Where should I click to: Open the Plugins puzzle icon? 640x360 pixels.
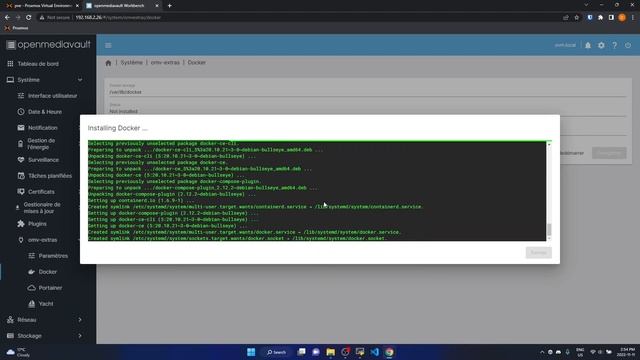click(21, 224)
